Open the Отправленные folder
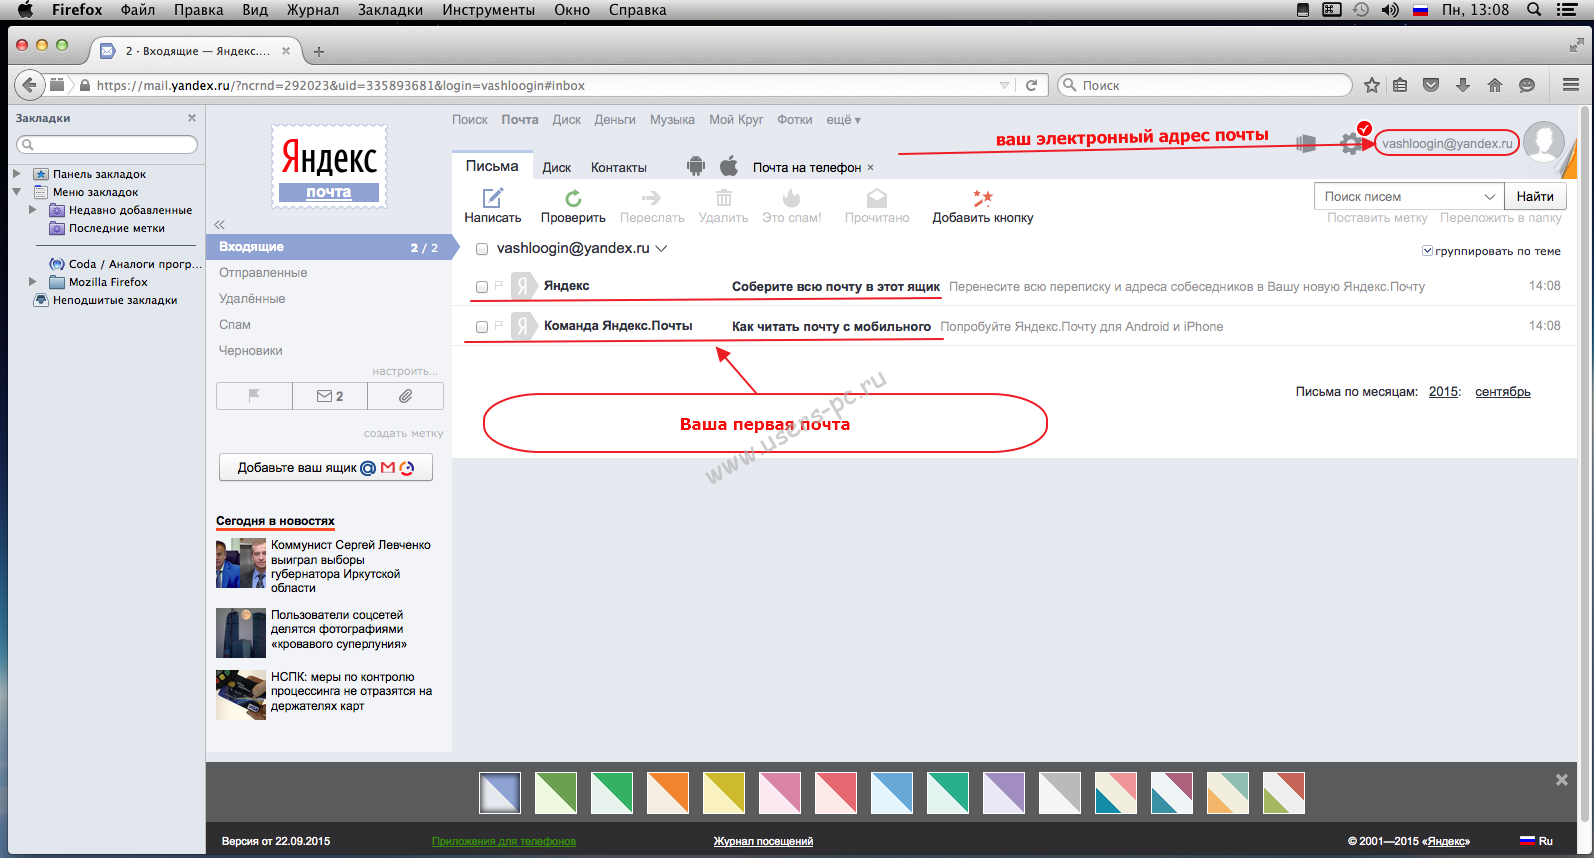 tap(263, 273)
